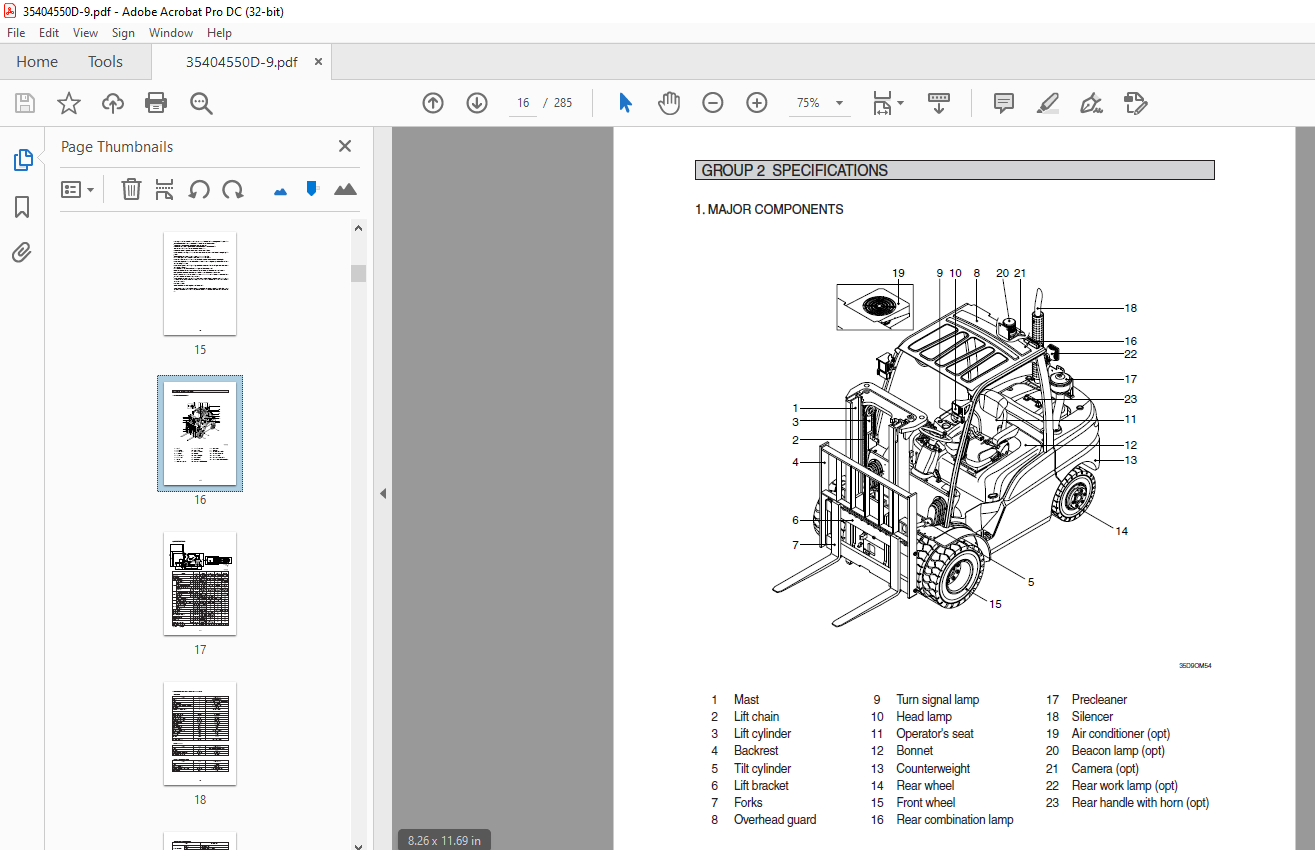Bookmark this file with the star icon
Image resolution: width=1315 pixels, height=850 pixels.
pyautogui.click(x=68, y=103)
